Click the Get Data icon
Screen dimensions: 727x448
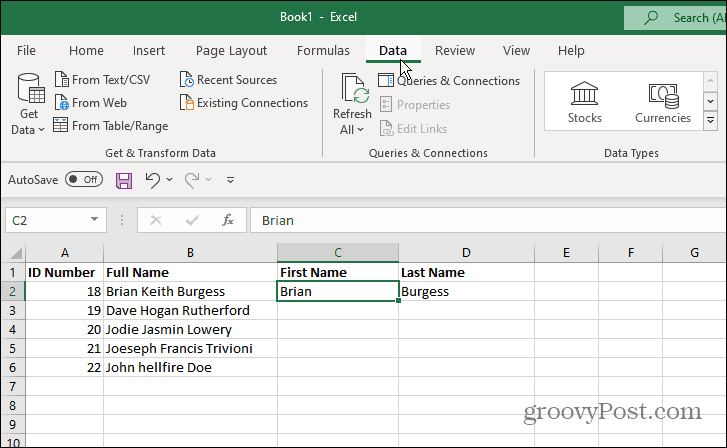click(29, 95)
